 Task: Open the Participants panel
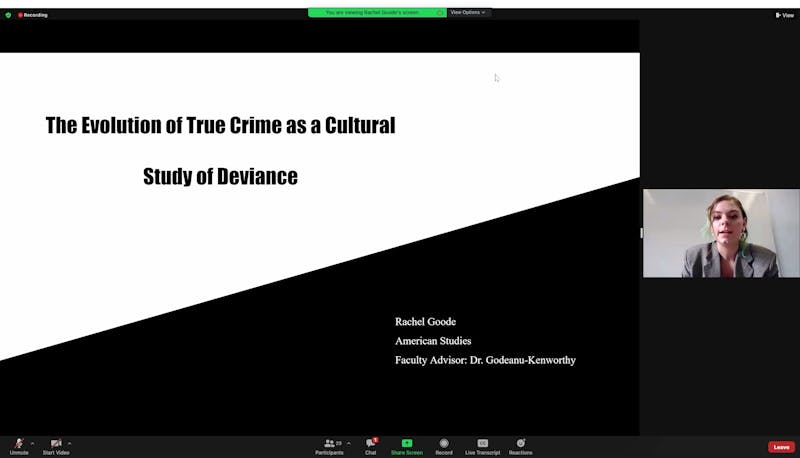coord(329,443)
